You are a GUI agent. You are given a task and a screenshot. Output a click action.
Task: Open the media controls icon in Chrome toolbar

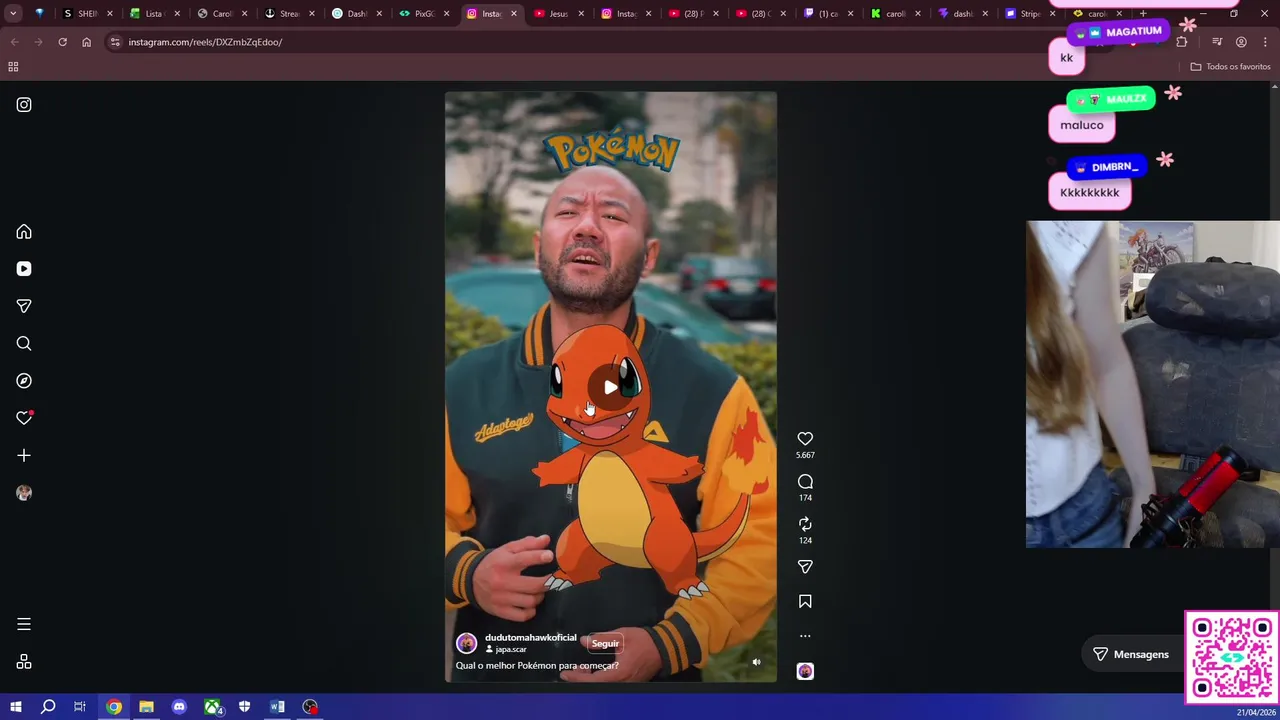pyautogui.click(x=1217, y=42)
